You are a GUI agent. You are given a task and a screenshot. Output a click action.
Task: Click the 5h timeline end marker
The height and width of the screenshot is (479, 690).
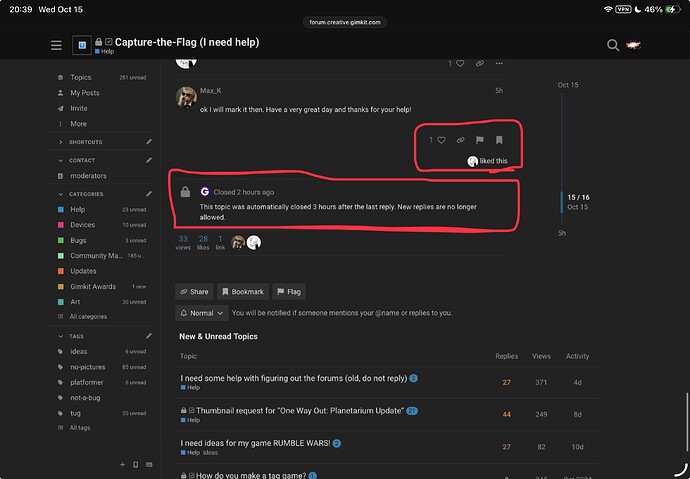pos(562,233)
